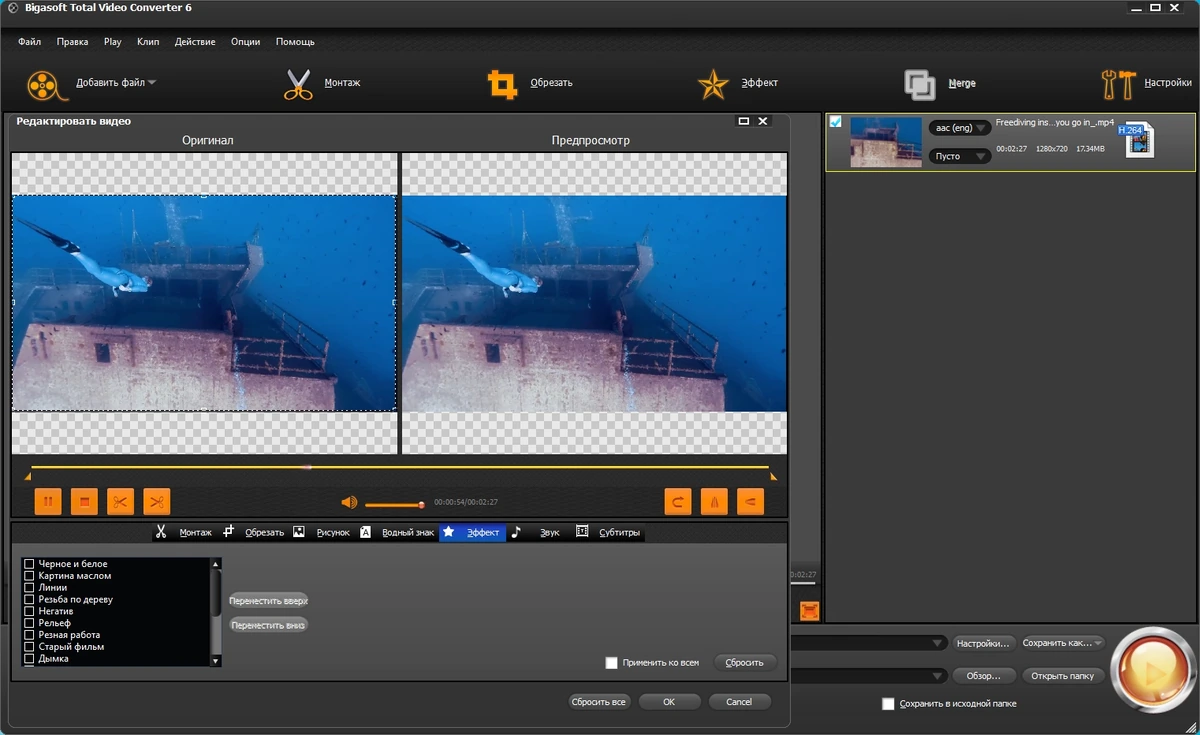The height and width of the screenshot is (735, 1200).
Task: Enable the Рельеф effect
Action: coord(29,623)
